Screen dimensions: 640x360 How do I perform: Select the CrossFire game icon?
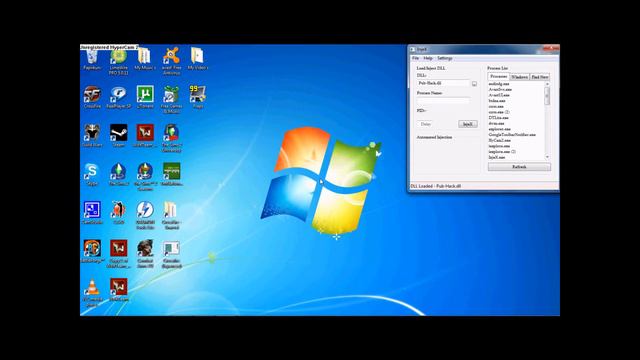click(x=92, y=97)
